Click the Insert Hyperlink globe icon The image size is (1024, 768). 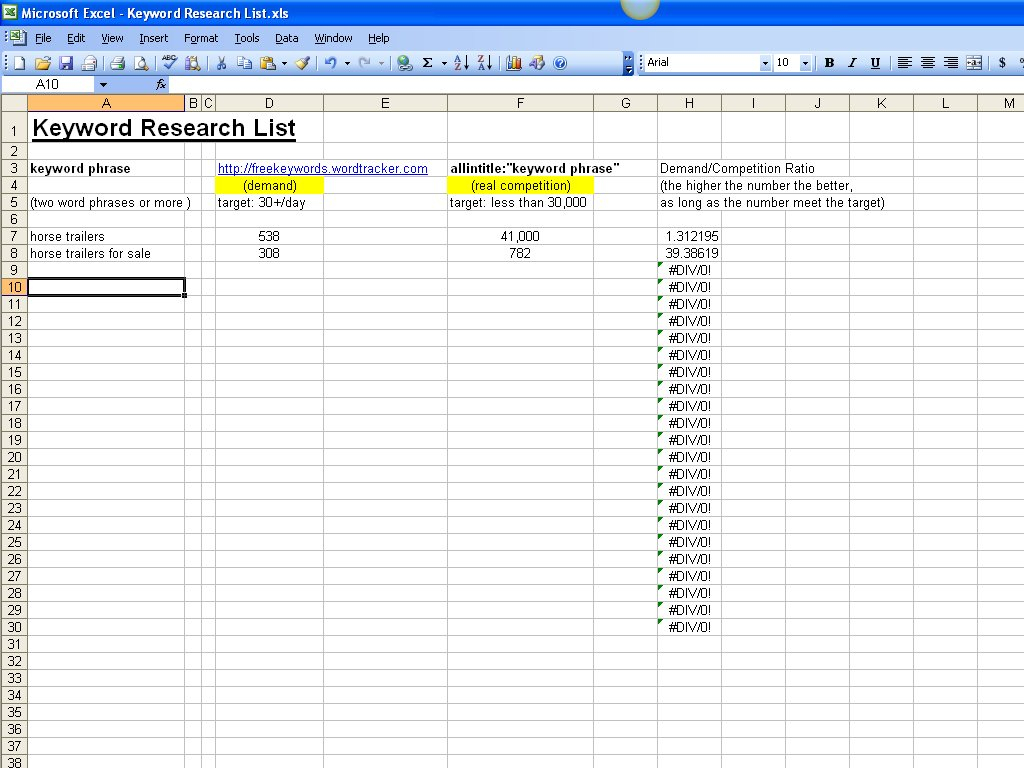click(404, 63)
